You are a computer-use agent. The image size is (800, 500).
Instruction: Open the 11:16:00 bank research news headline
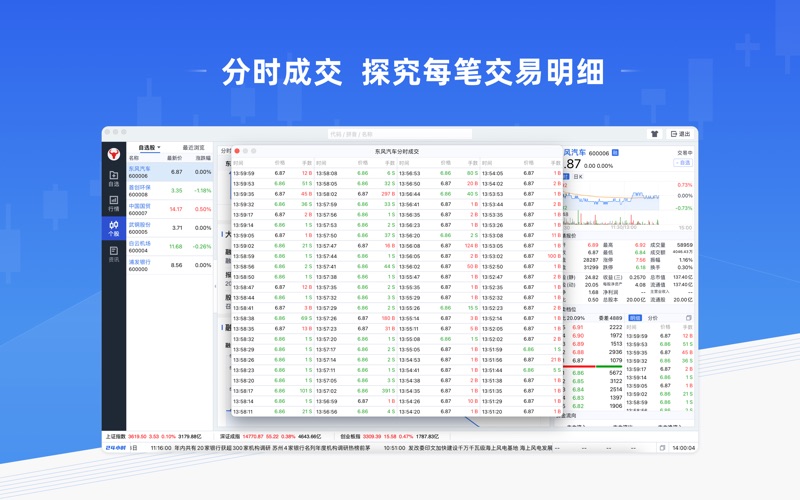coord(261,448)
